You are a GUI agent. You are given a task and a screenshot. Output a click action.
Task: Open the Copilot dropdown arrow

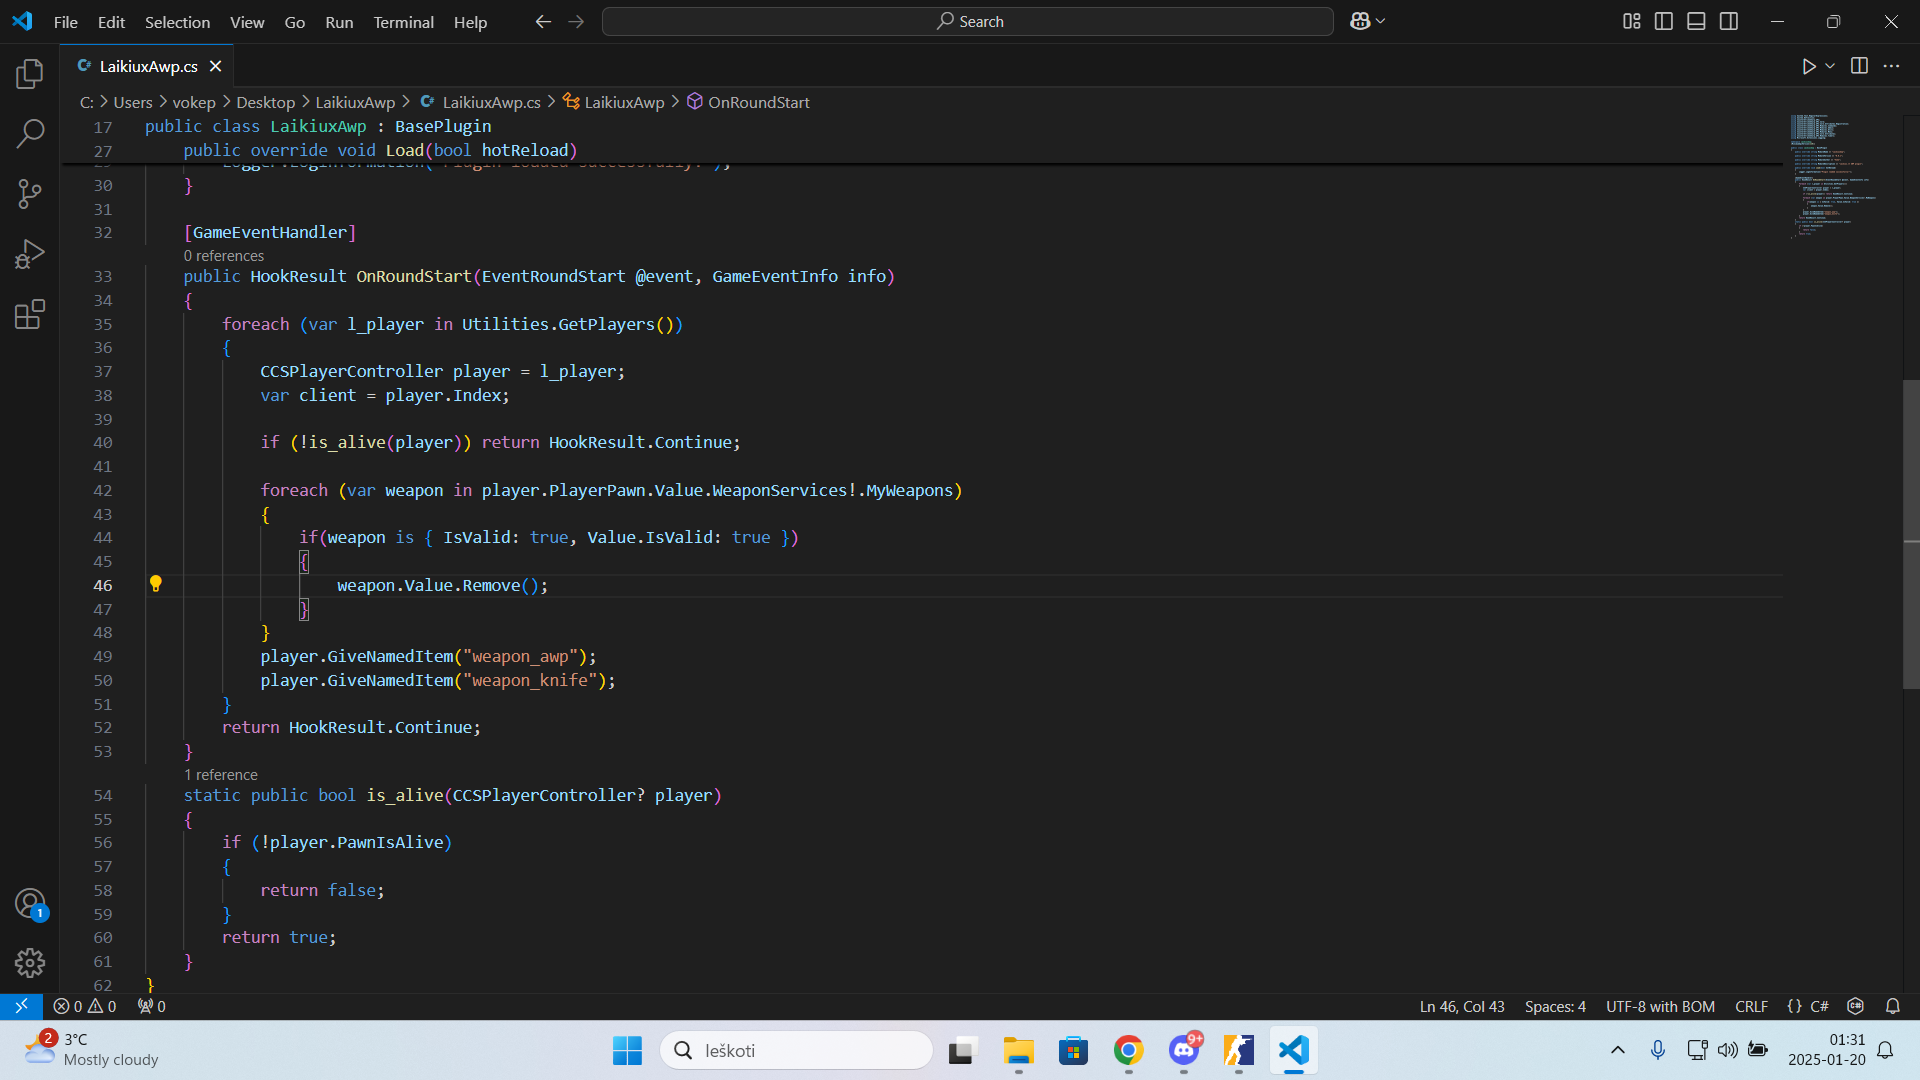1381,21
